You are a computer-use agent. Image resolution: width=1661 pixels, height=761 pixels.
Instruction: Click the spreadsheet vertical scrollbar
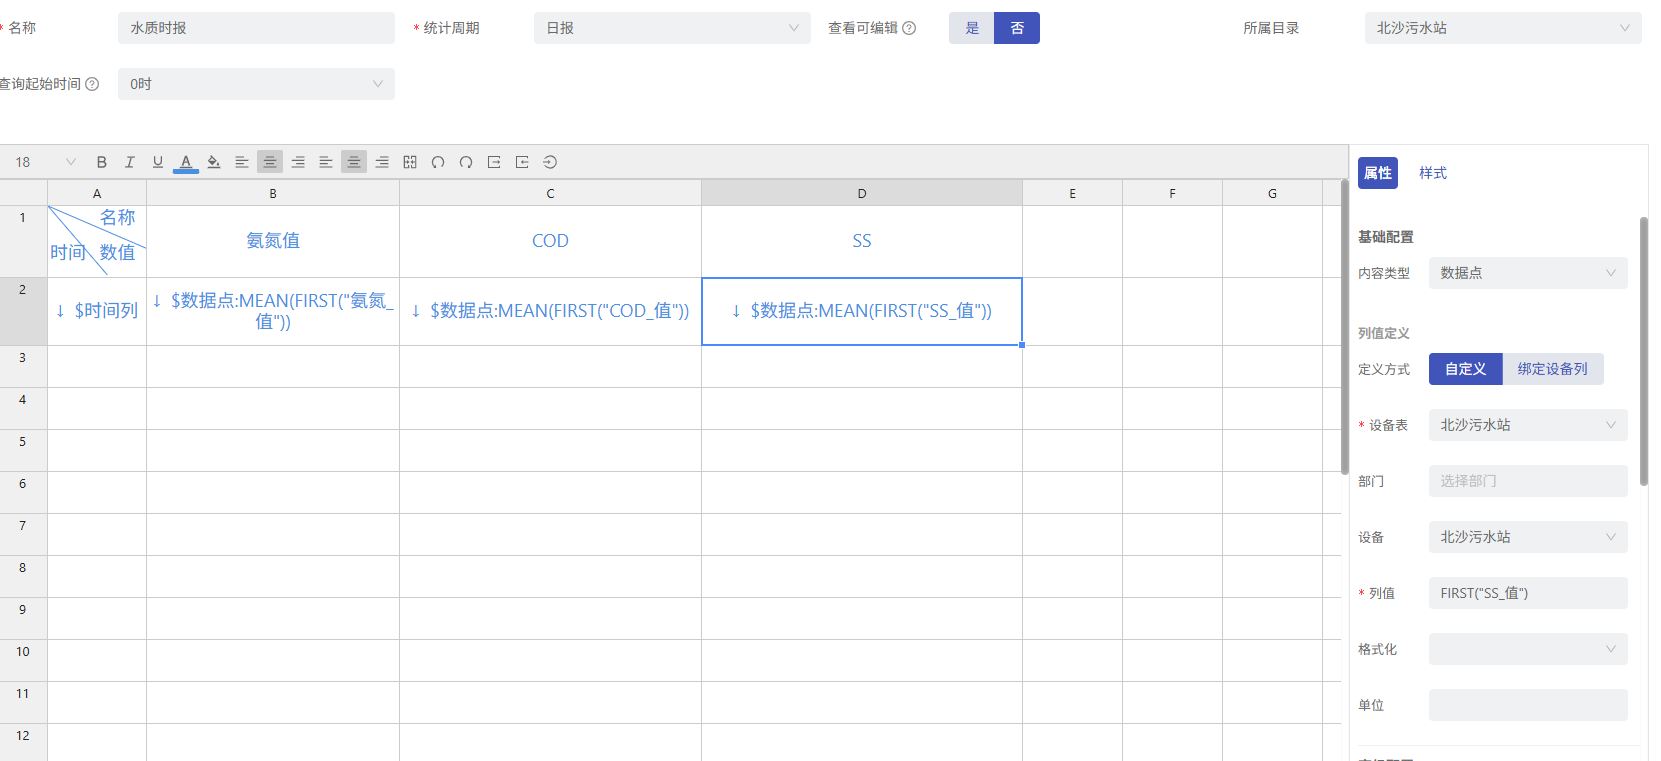click(x=1344, y=328)
